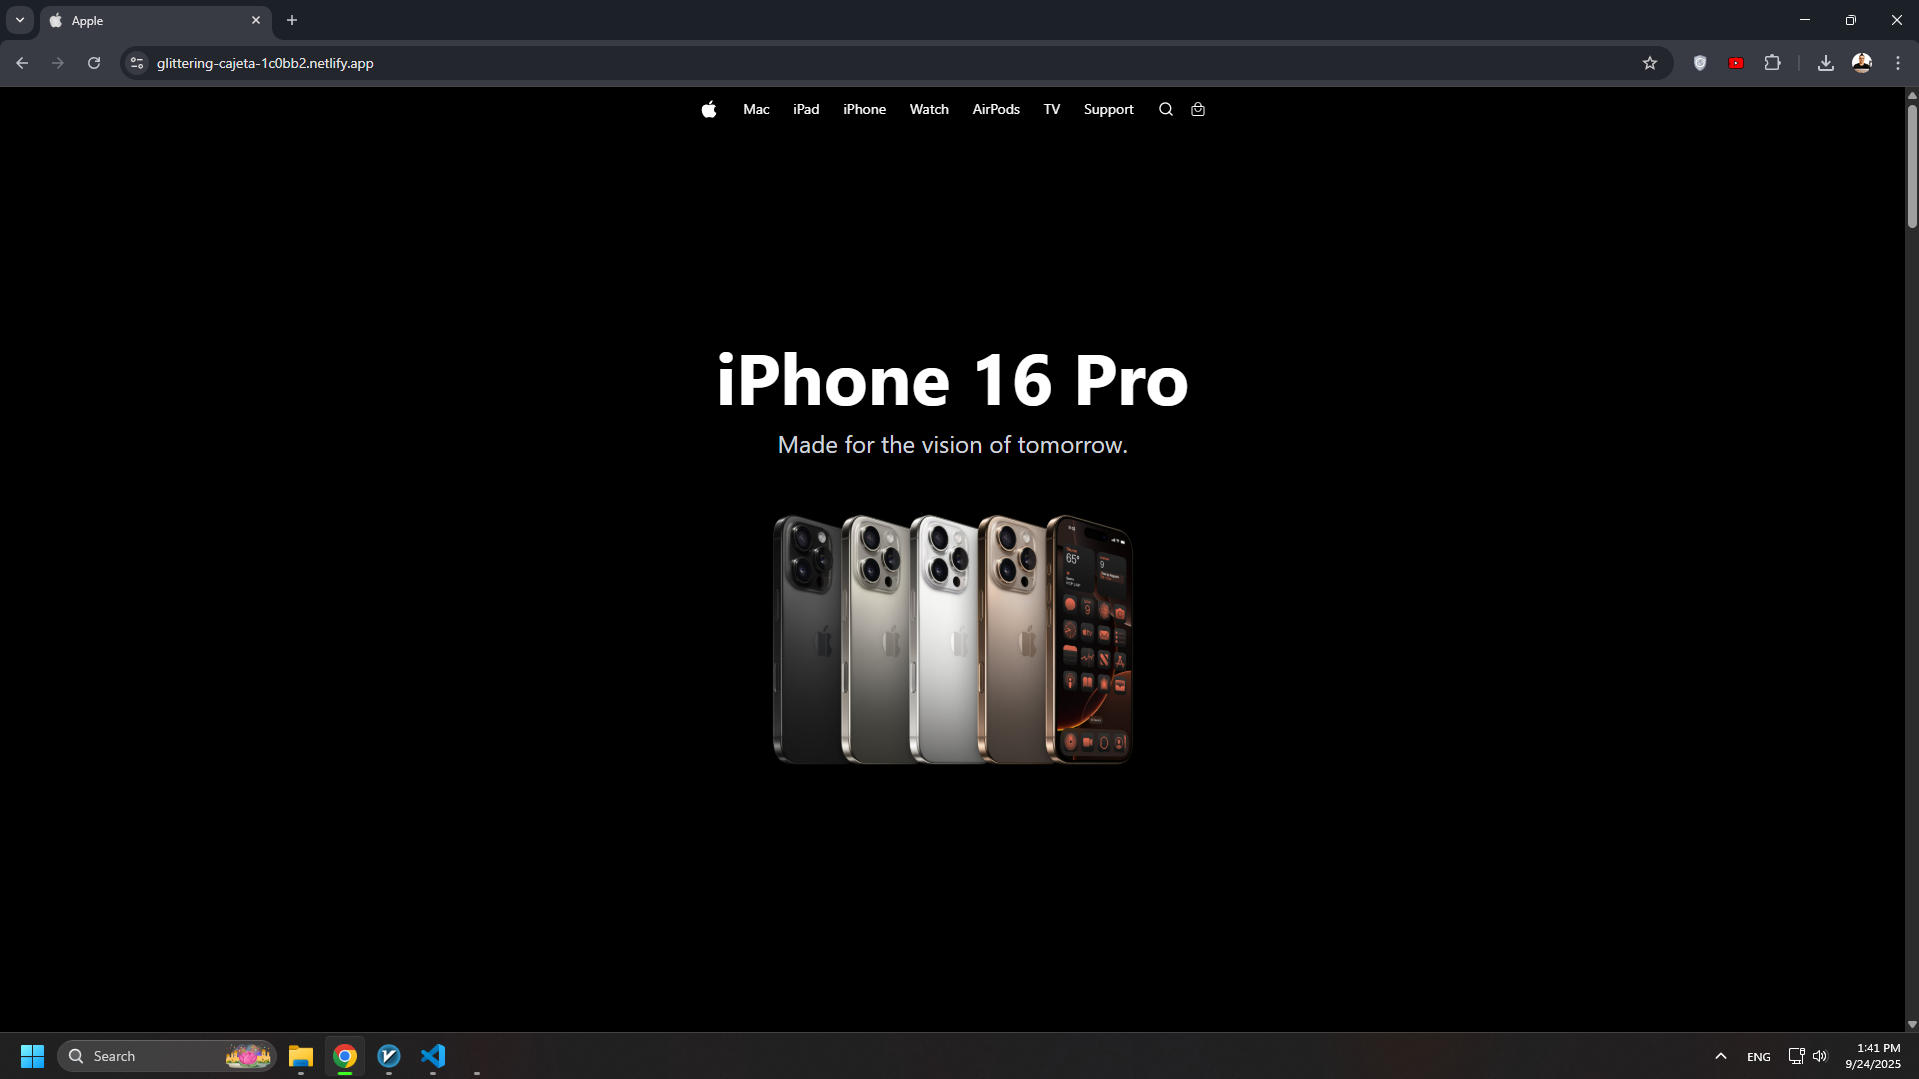Click the Apple logo in the site navbar
The height and width of the screenshot is (1079, 1919).
[x=708, y=110]
